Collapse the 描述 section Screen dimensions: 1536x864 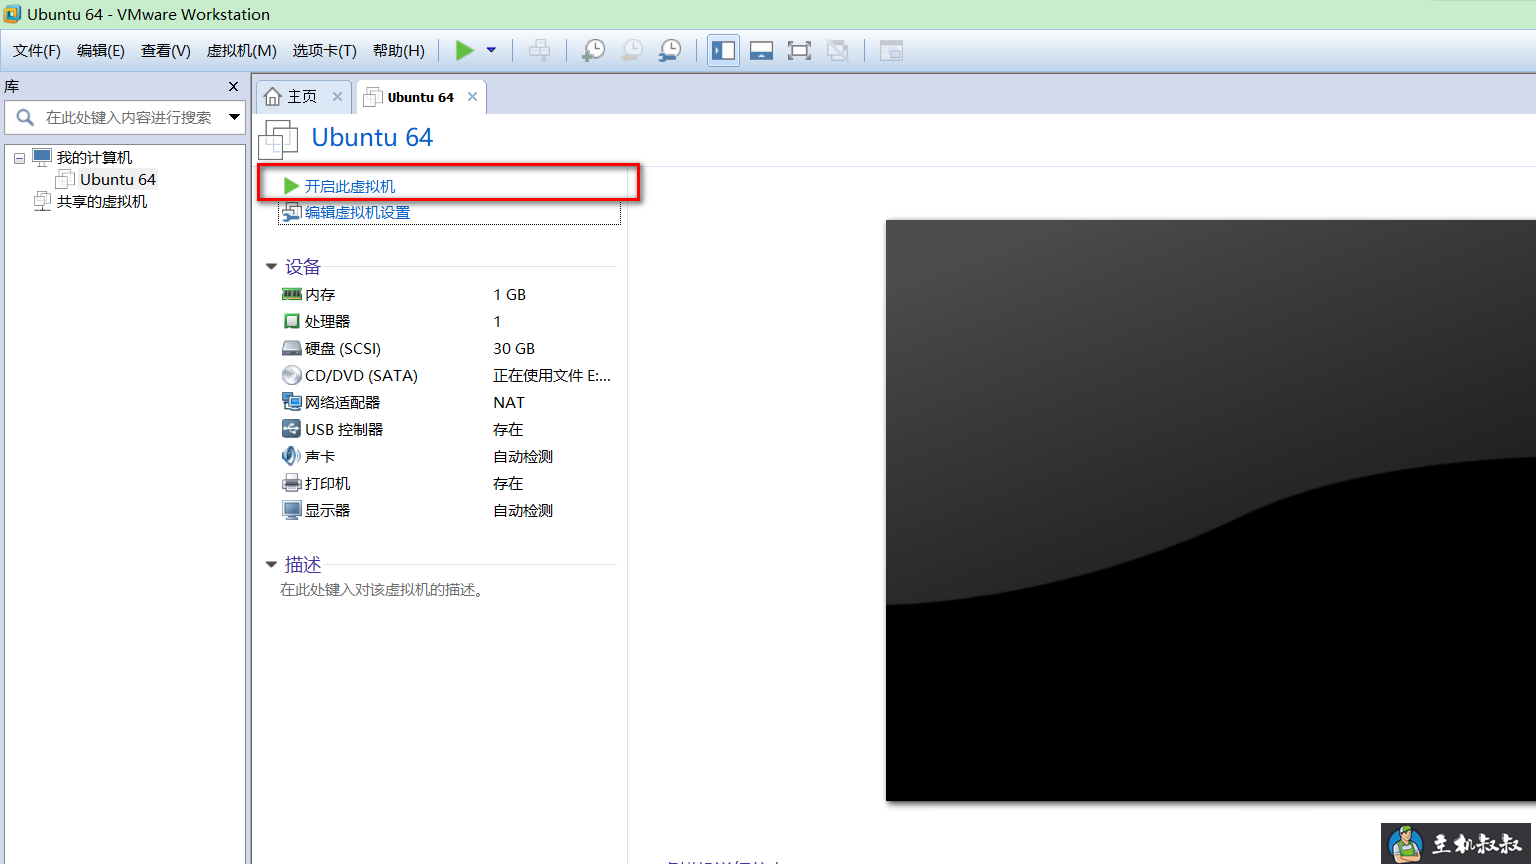pos(271,565)
